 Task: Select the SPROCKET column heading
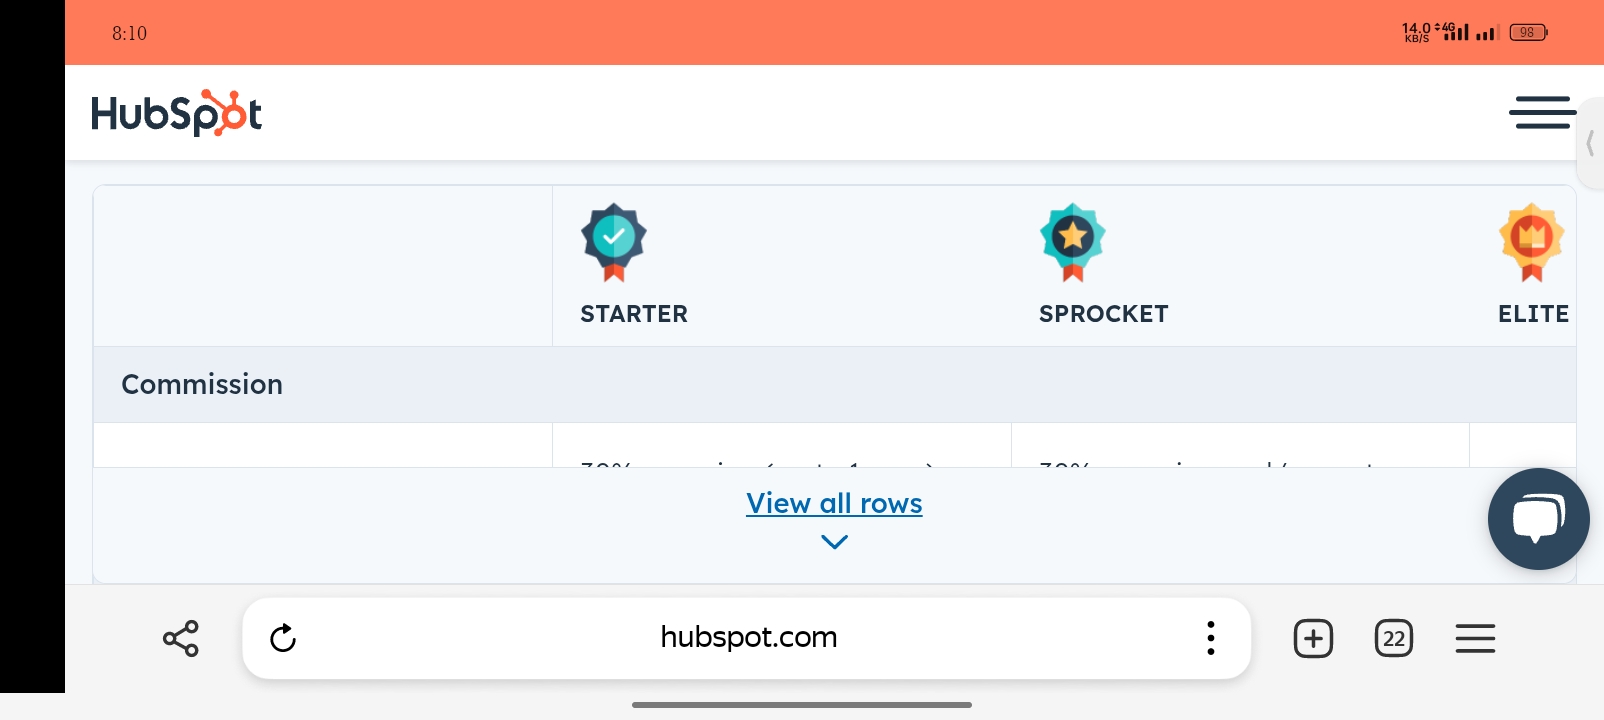click(1103, 314)
